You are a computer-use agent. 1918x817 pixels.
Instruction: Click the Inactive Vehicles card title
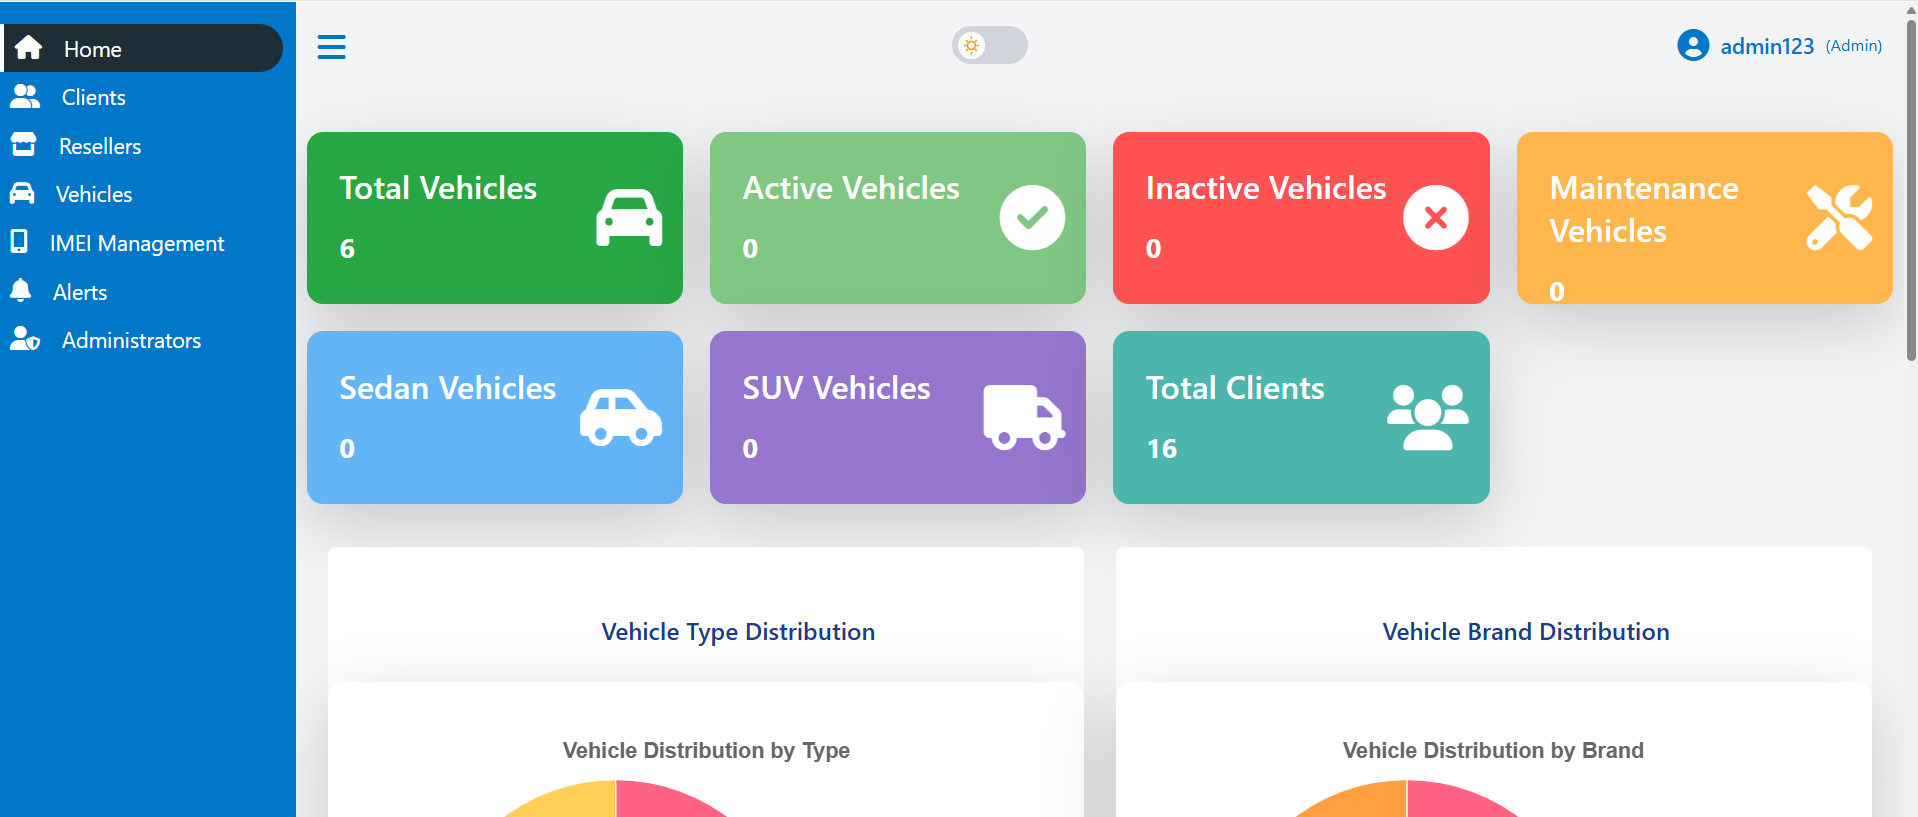[x=1266, y=188]
